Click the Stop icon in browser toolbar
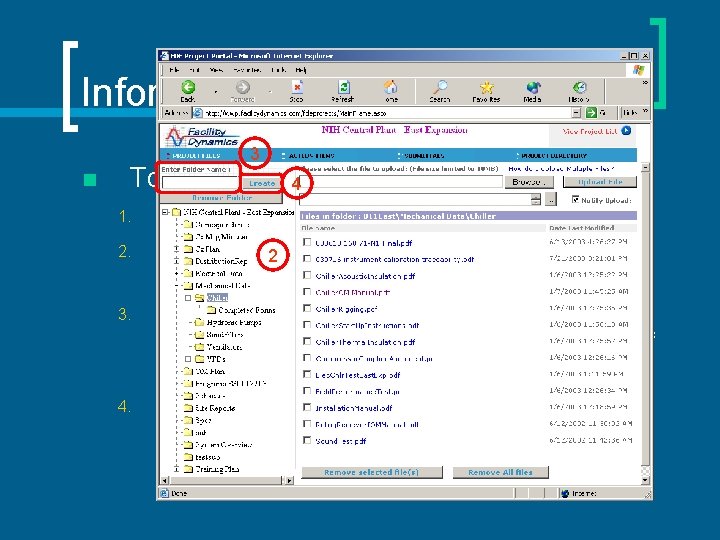The image size is (720, 540). [x=297, y=87]
